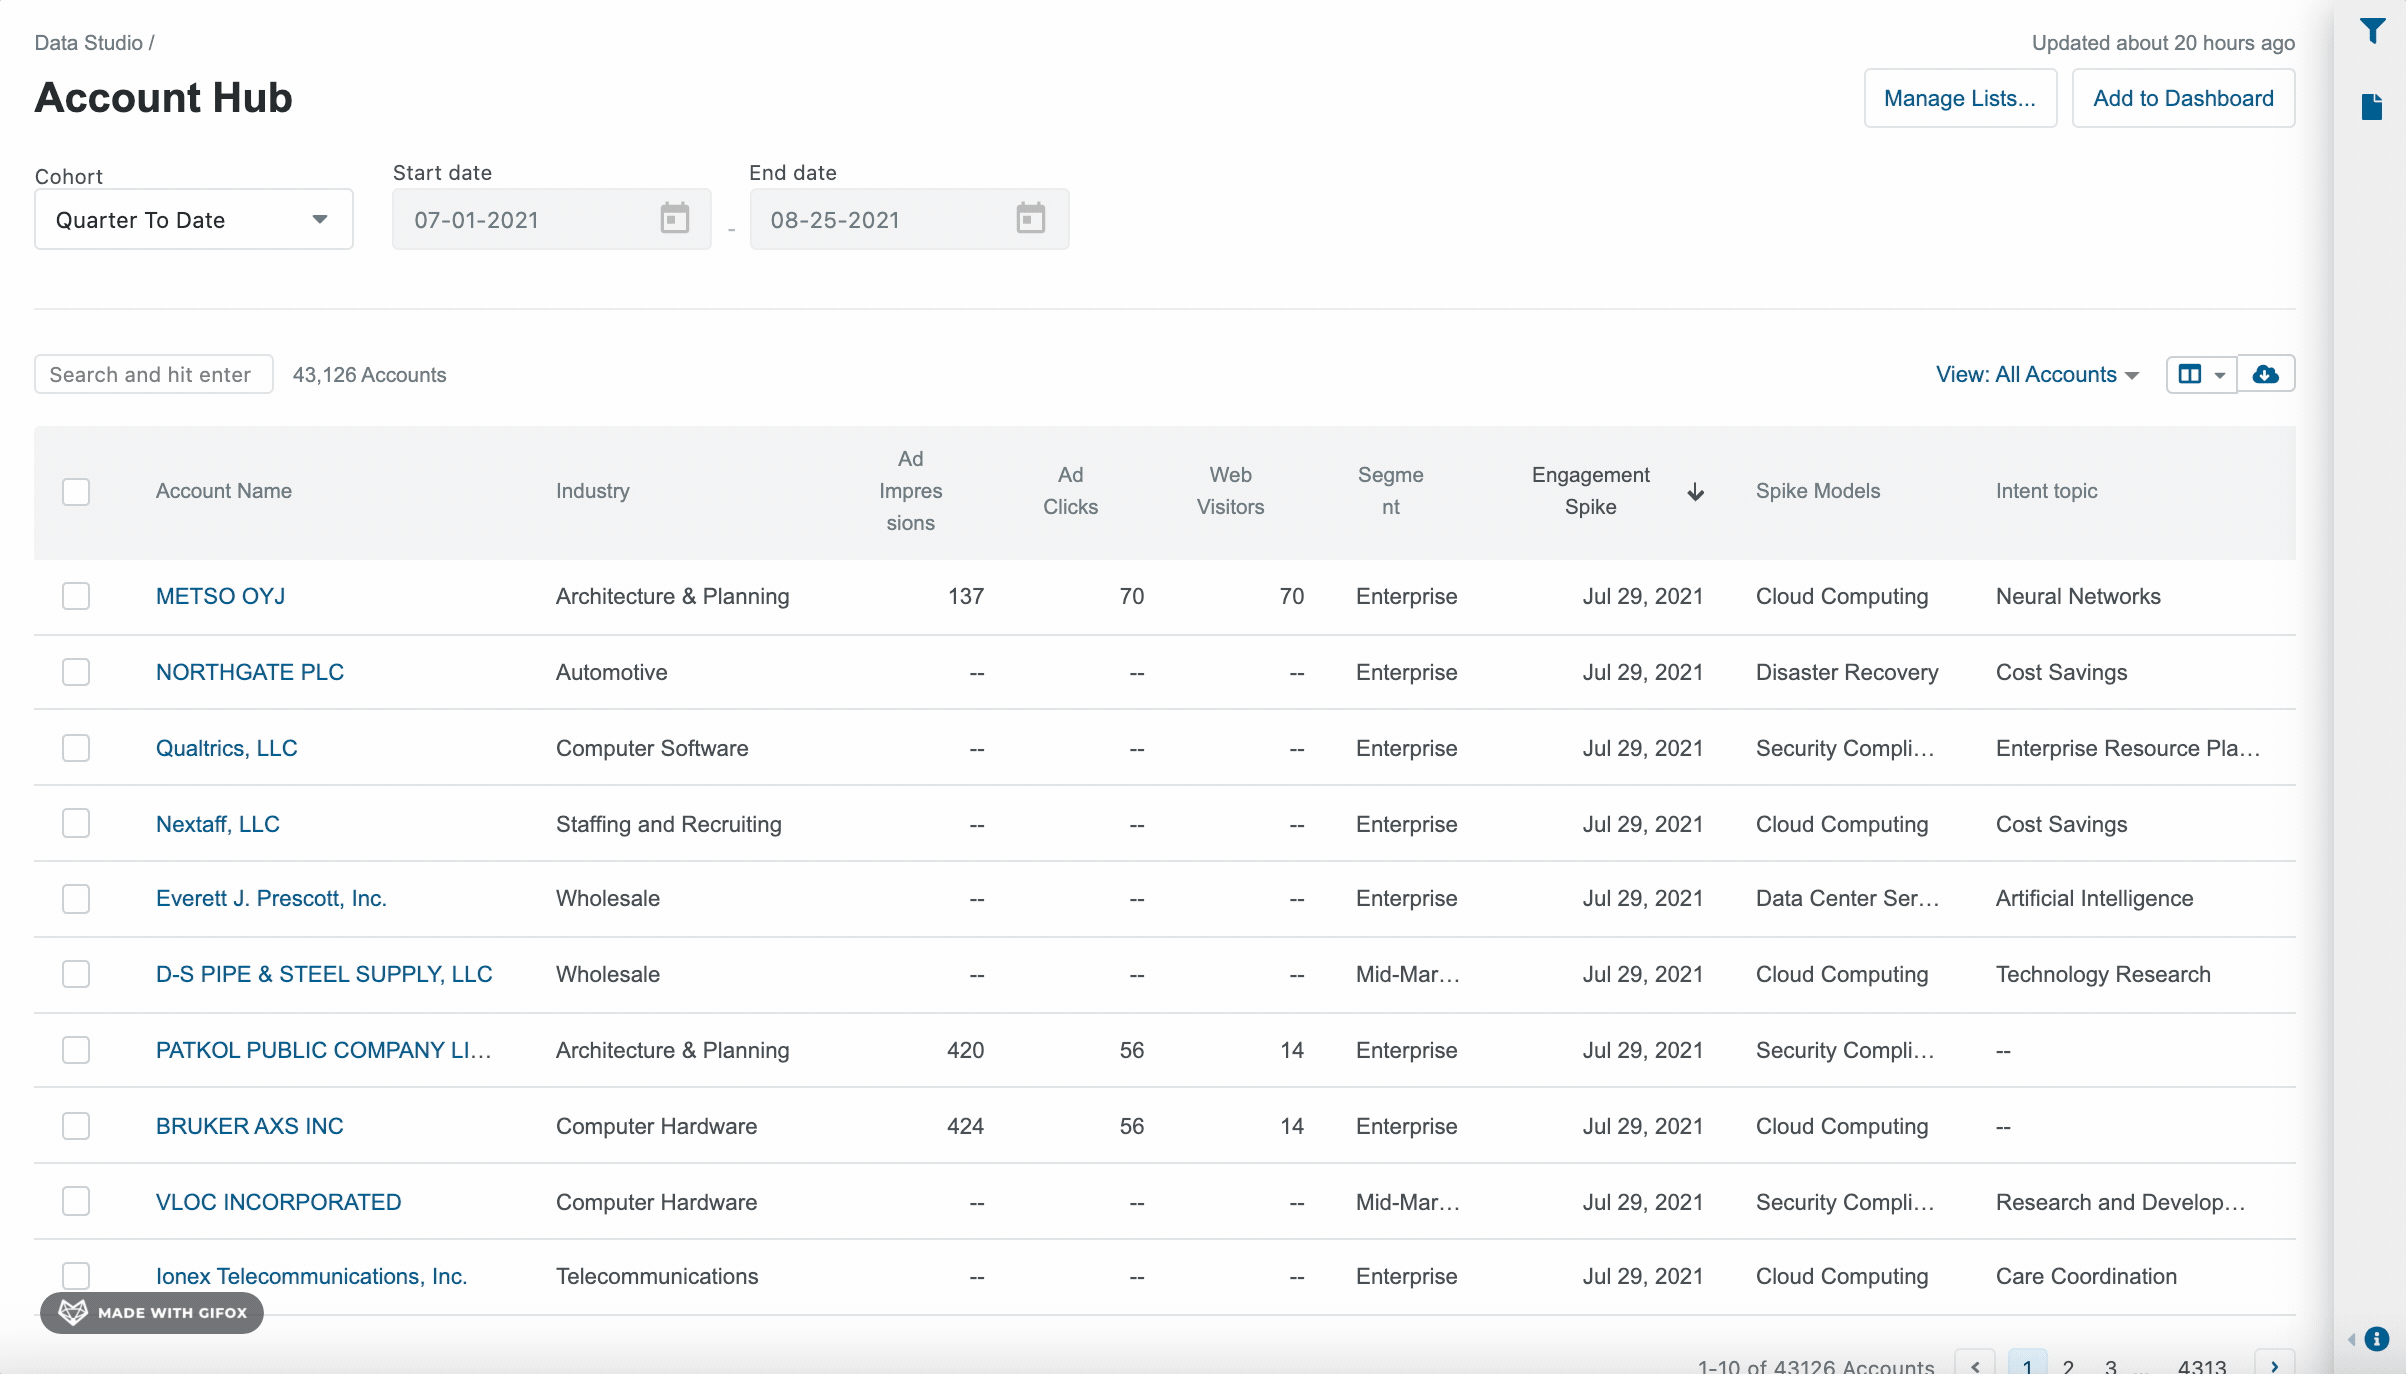Open Qualtrics, LLC account link
Screen dimensions: 2406x1374
[227, 748]
